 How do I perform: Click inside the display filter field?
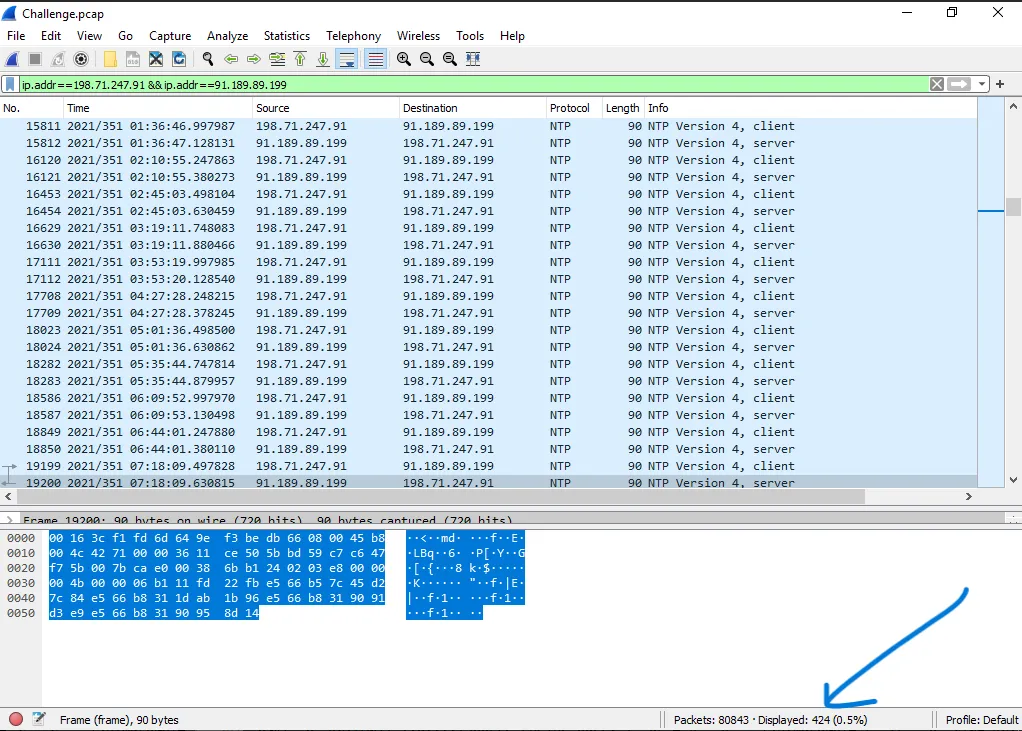(x=474, y=85)
